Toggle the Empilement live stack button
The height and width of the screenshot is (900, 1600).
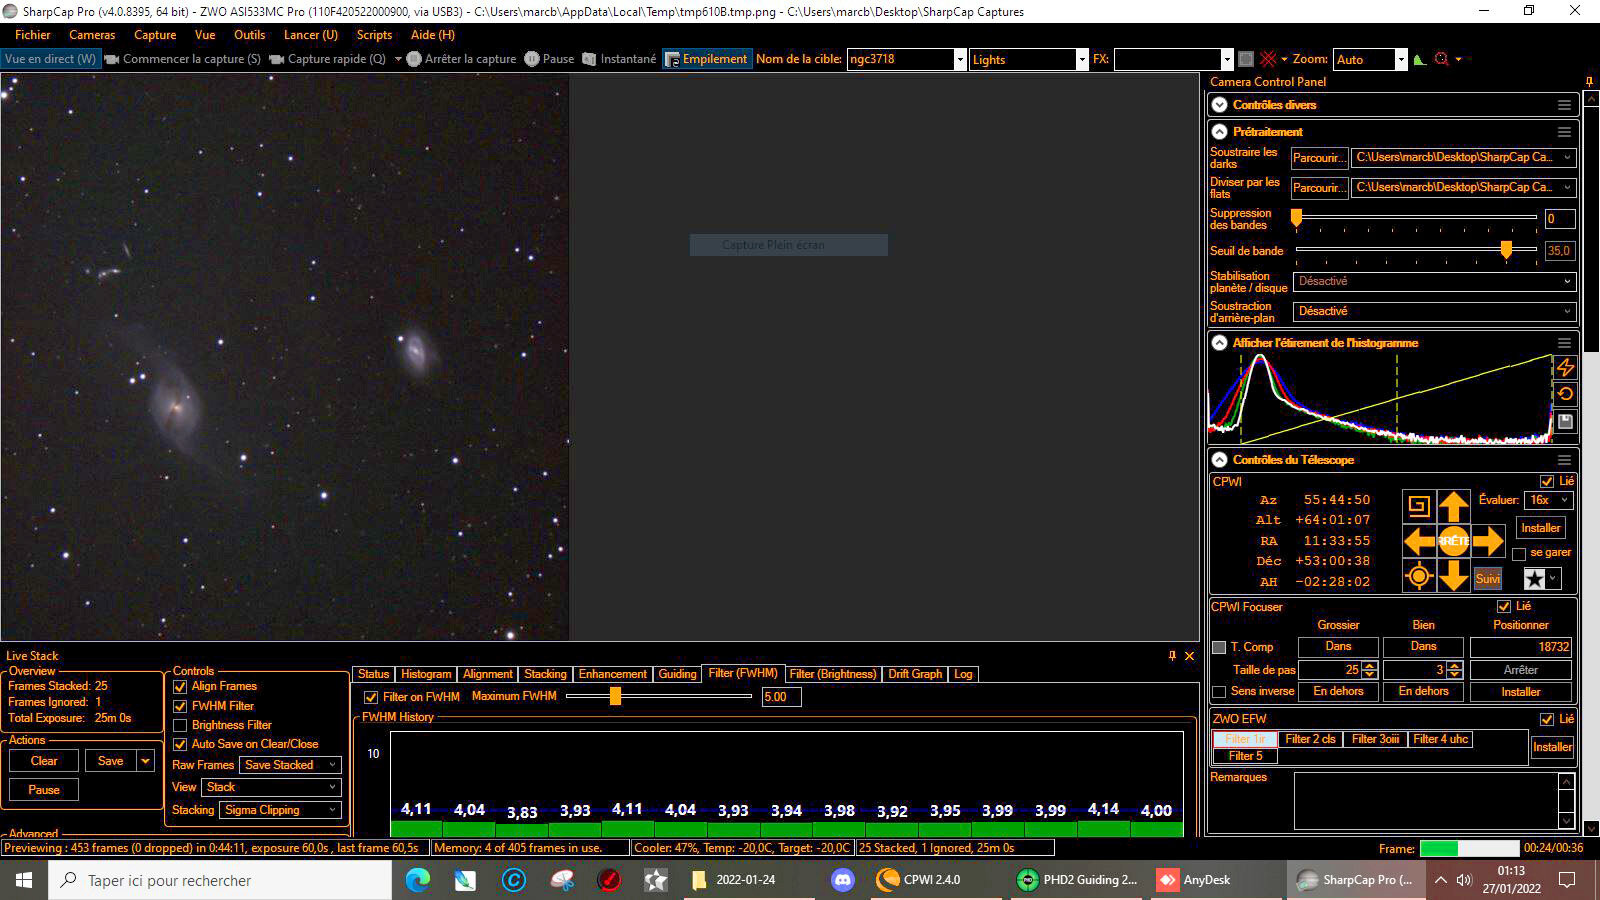(x=706, y=59)
